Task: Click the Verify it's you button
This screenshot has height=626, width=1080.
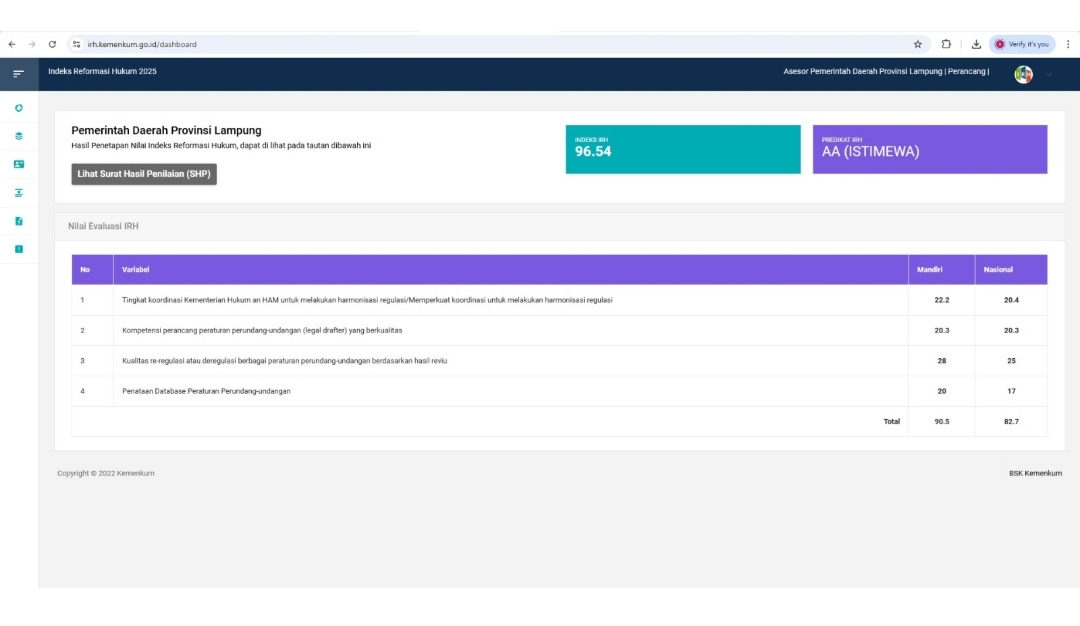Action: (x=1022, y=44)
